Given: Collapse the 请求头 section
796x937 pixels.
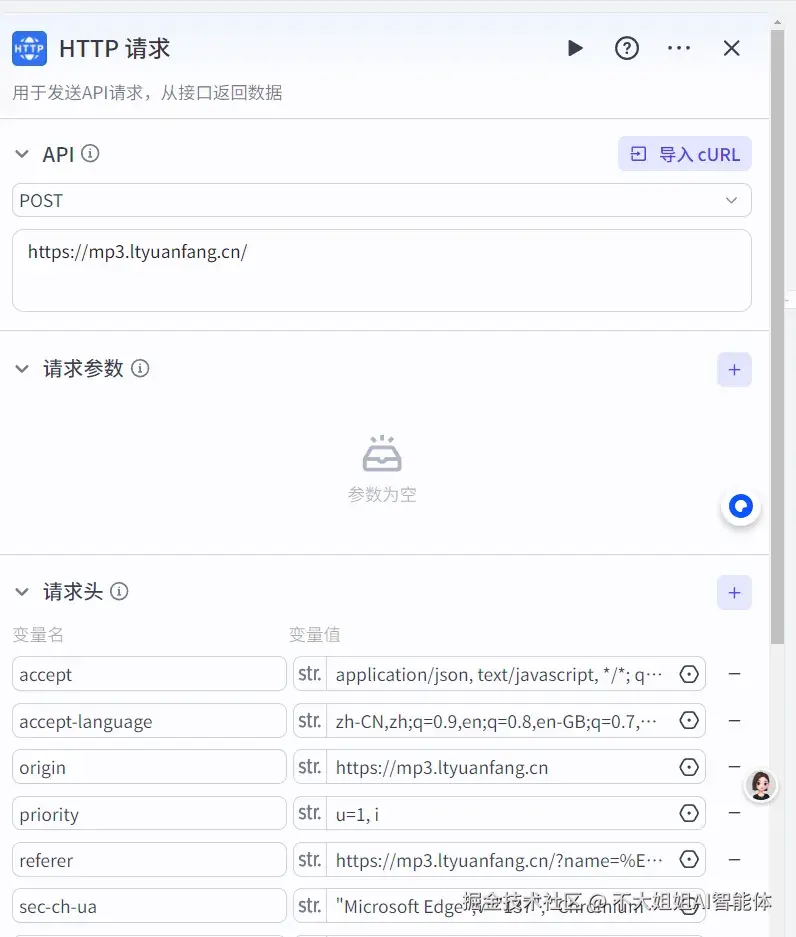Looking at the screenshot, I should [22, 592].
